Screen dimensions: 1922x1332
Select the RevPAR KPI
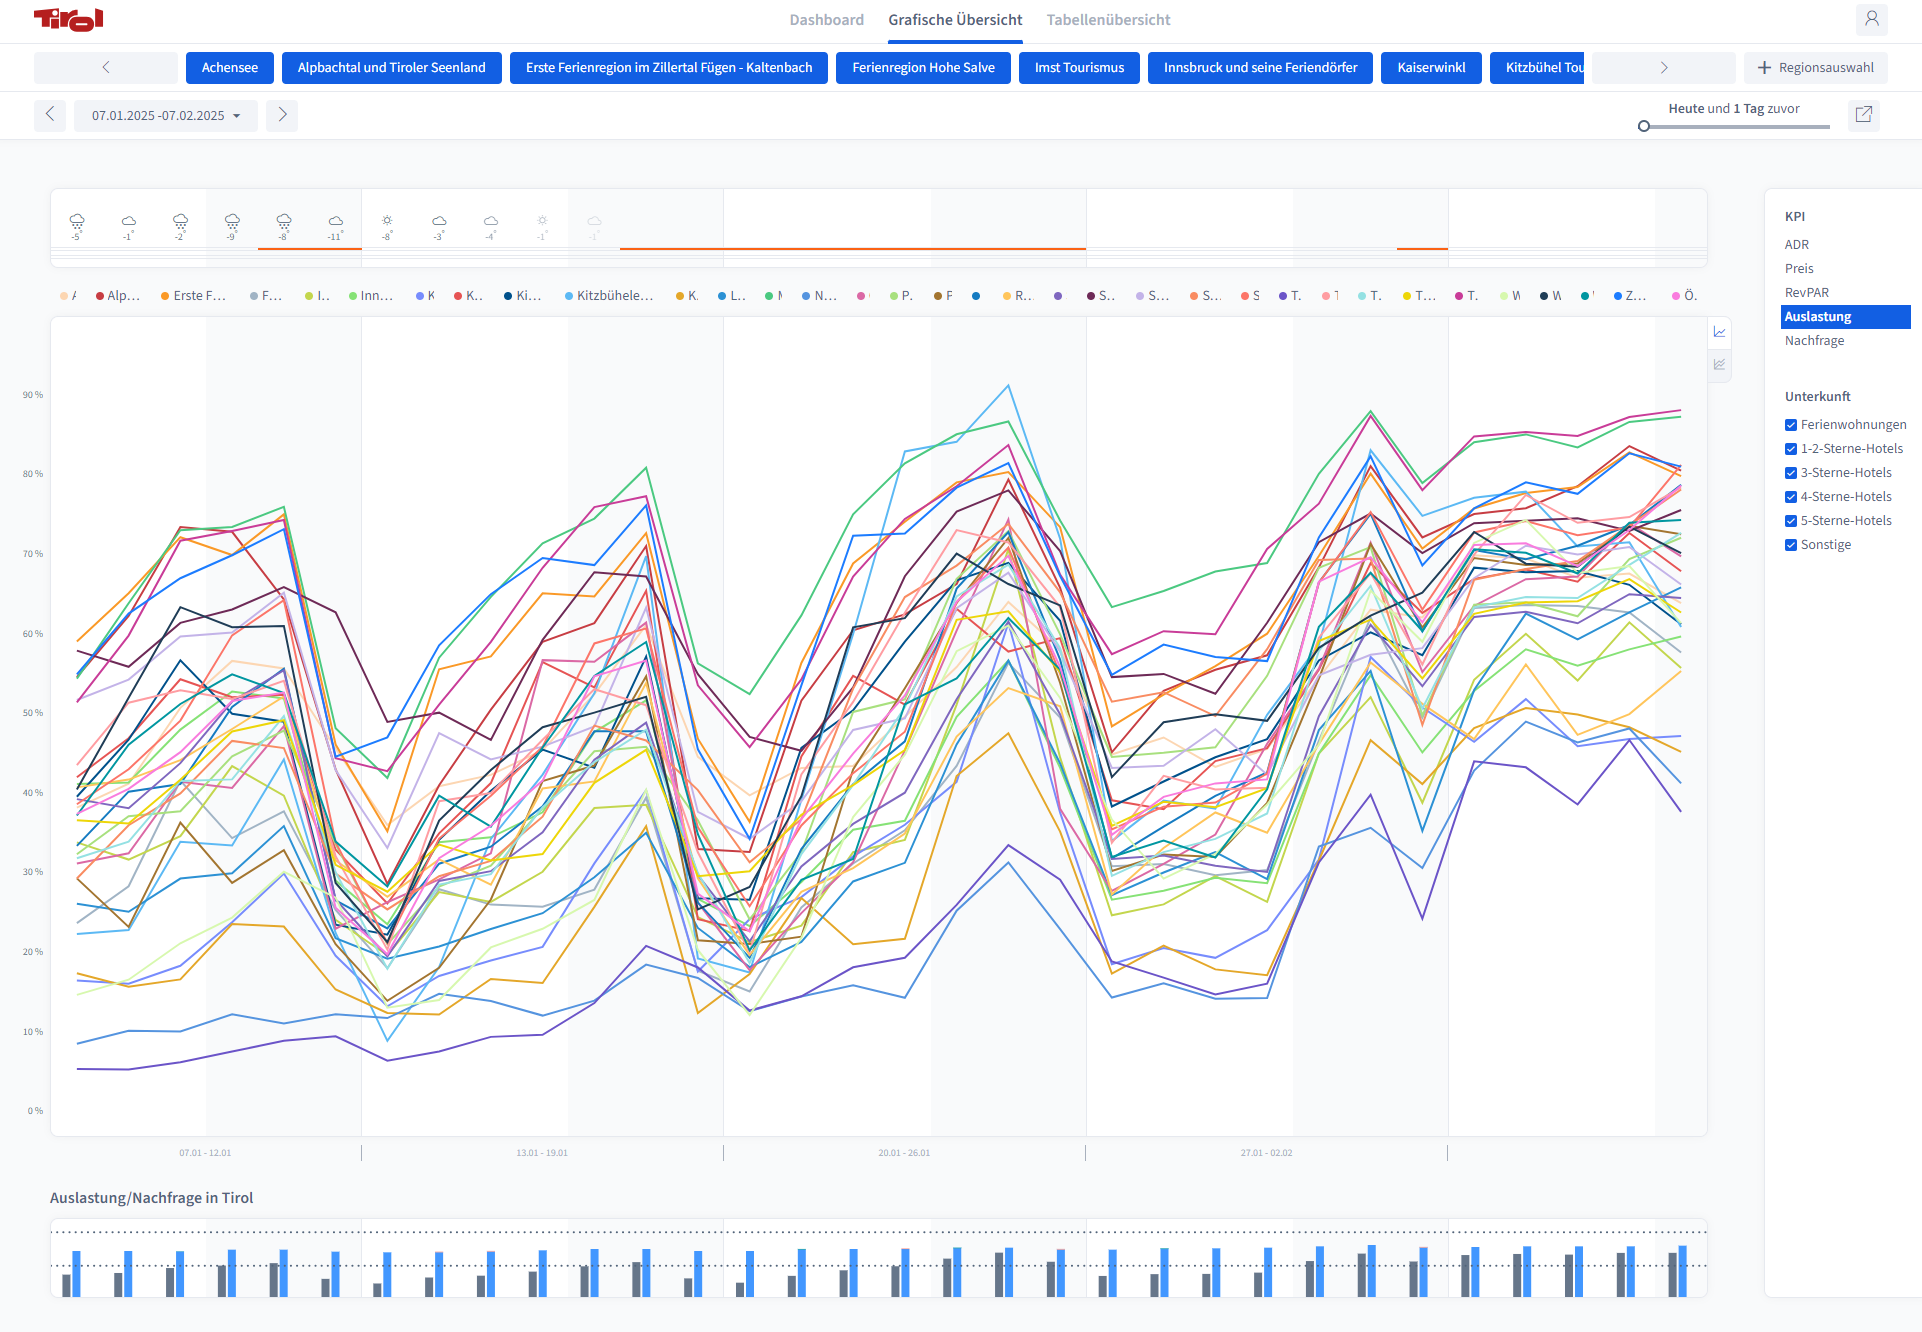point(1806,293)
